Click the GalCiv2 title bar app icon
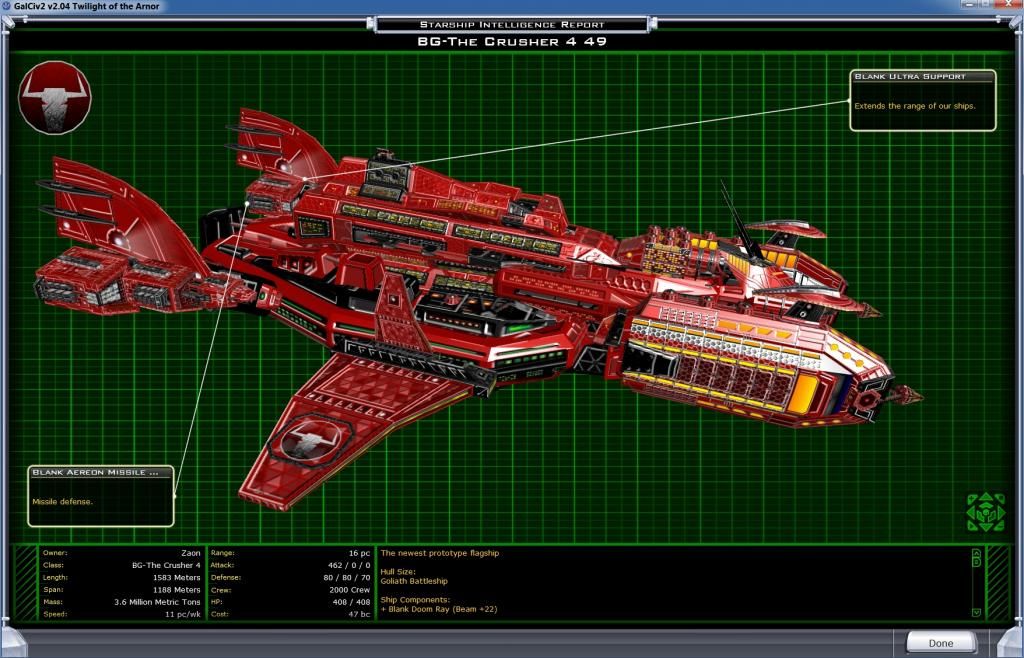 tap(6, 6)
